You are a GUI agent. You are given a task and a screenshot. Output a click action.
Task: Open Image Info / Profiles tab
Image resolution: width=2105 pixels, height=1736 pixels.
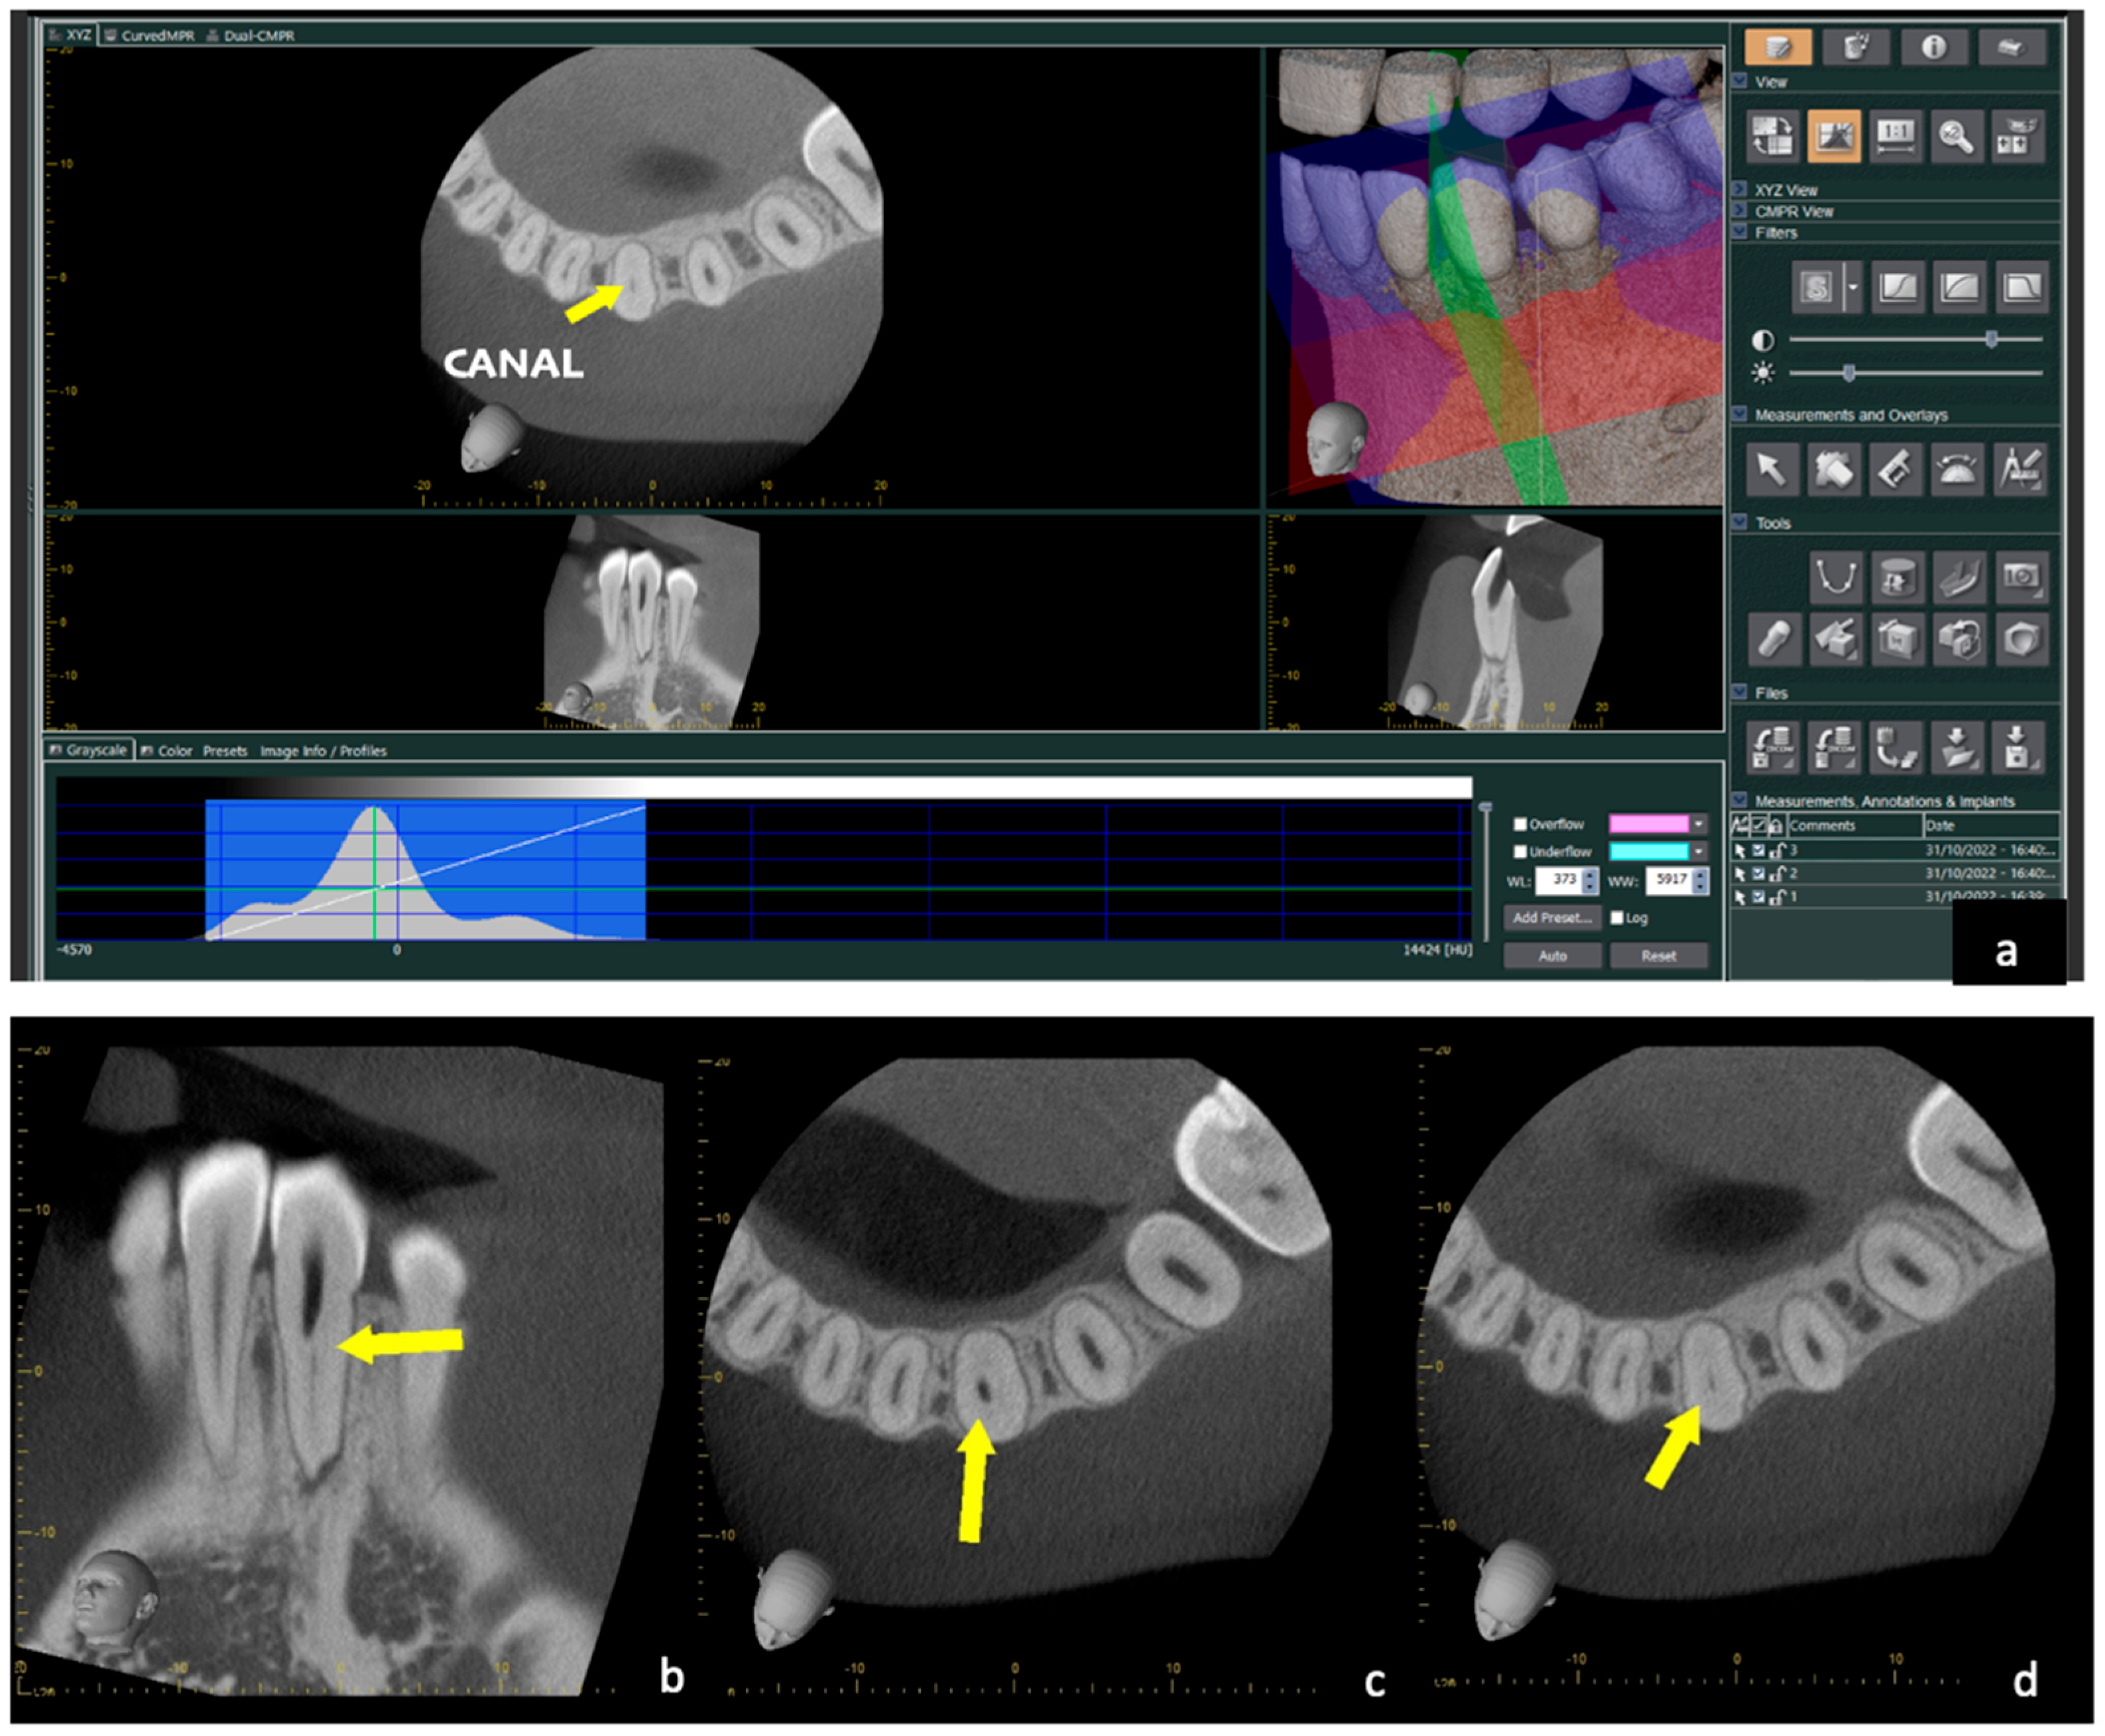point(323,751)
